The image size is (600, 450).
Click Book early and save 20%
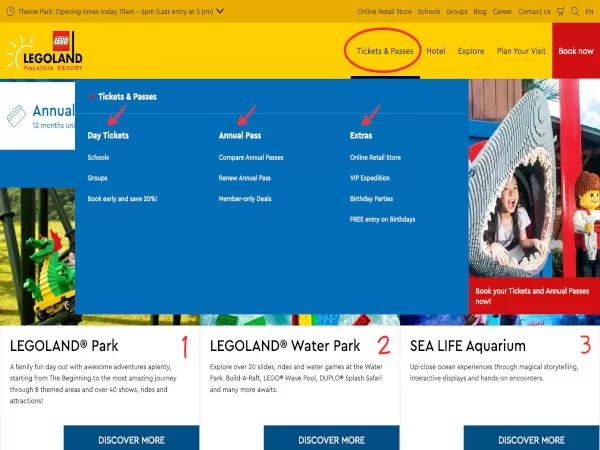tap(122, 199)
